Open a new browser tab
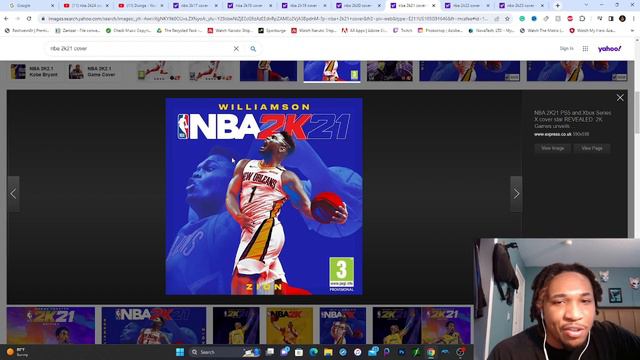 (x=558, y=6)
